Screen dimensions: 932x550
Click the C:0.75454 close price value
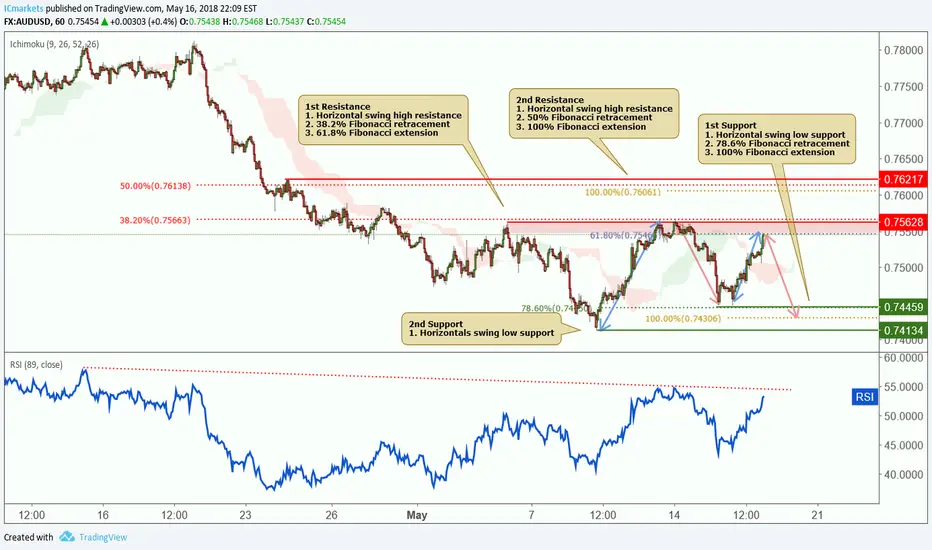[326, 21]
